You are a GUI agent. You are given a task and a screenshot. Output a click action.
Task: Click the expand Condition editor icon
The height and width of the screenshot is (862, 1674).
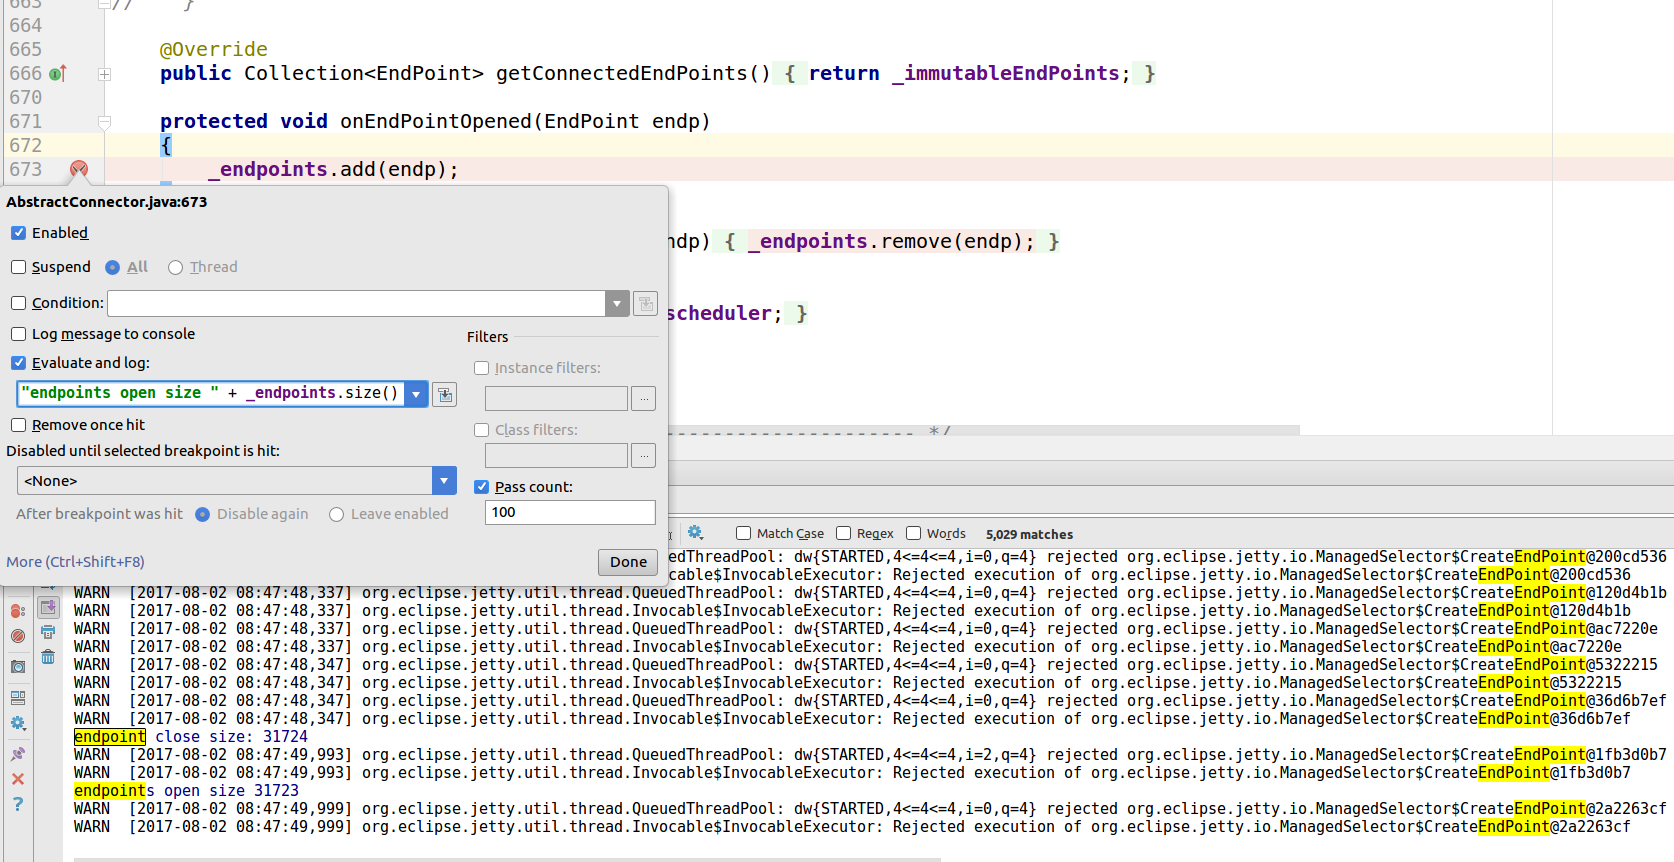click(x=646, y=303)
